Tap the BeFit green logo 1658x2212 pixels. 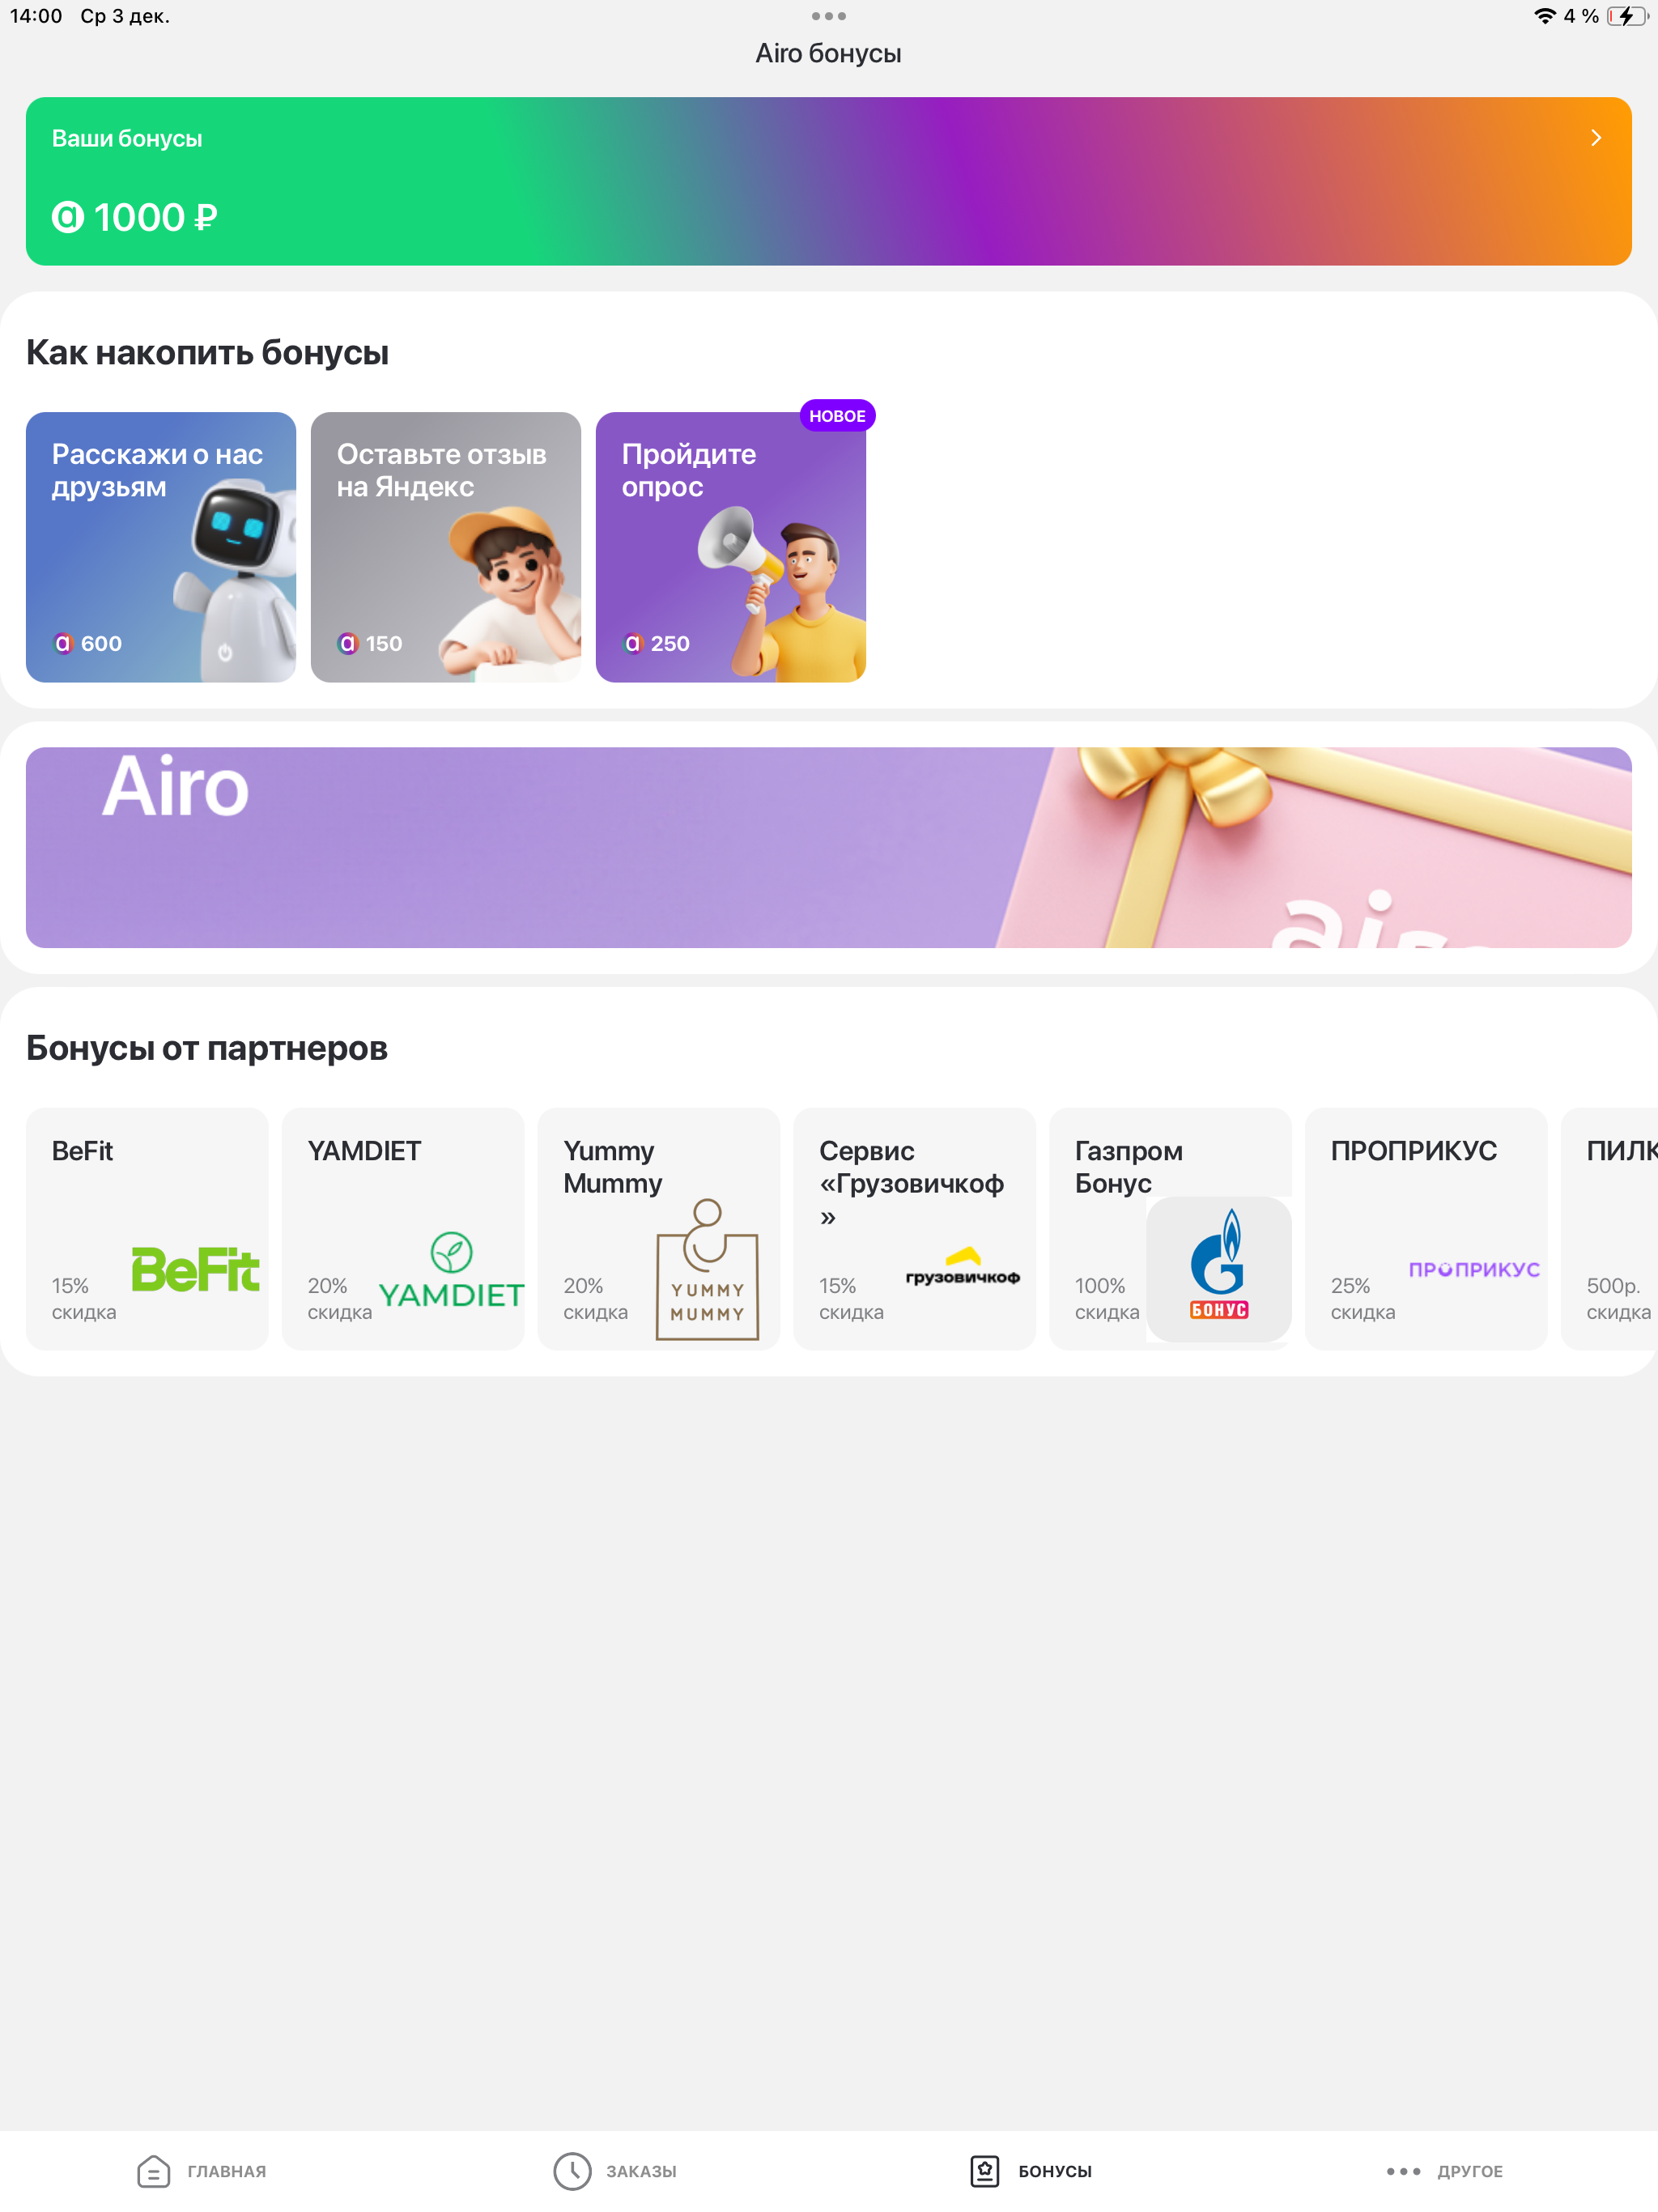[x=196, y=1269]
